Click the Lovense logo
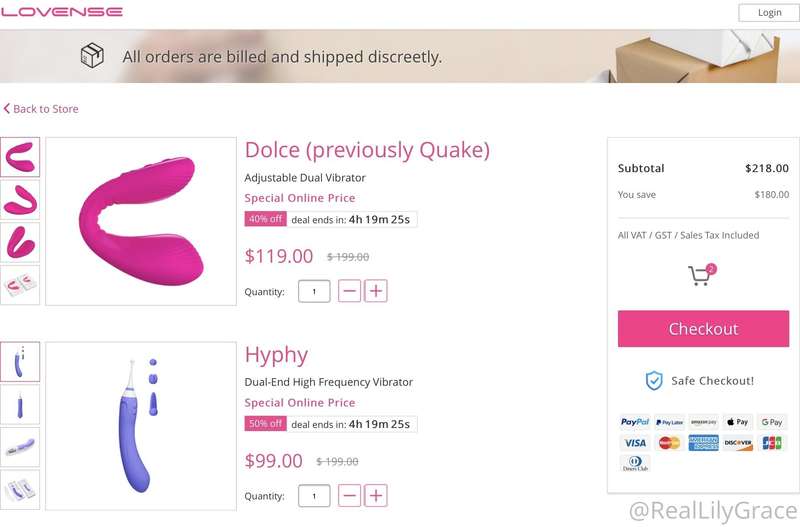Image resolution: width=800 pixels, height=527 pixels. coord(62,12)
